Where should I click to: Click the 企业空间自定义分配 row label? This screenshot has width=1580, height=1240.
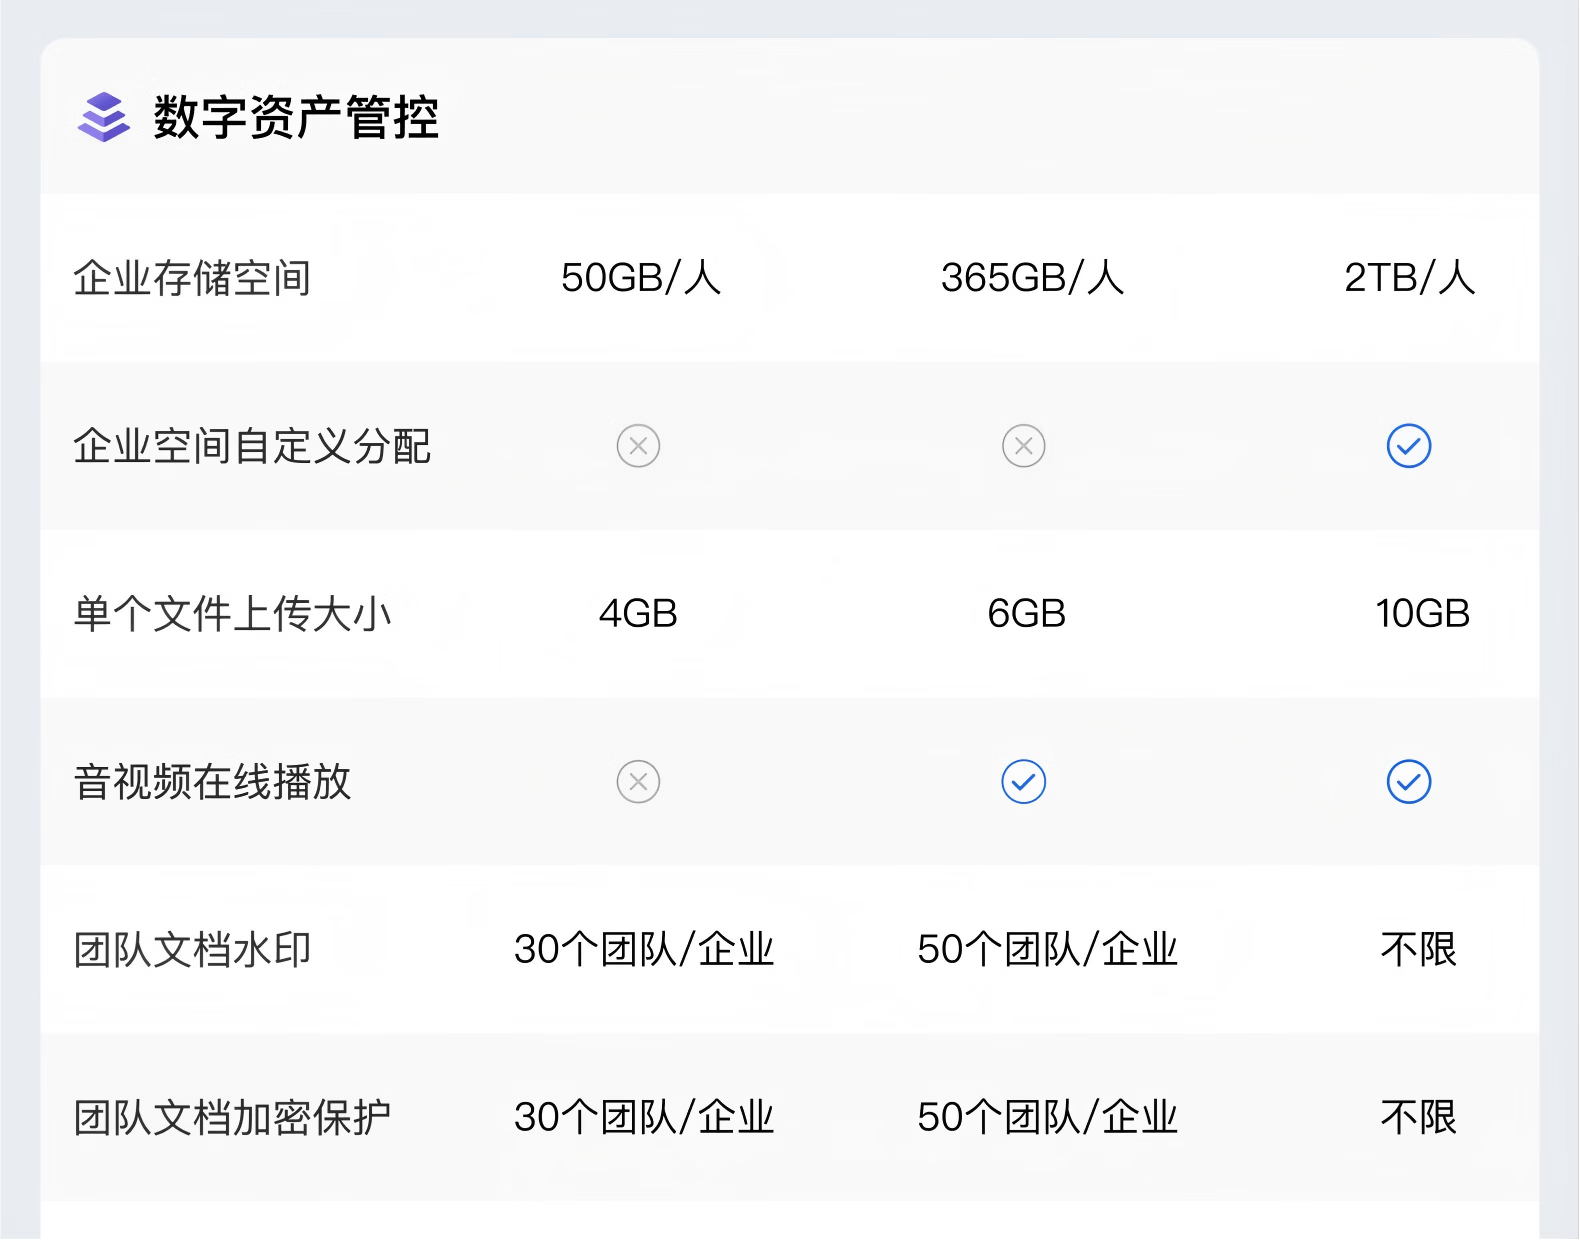(252, 446)
